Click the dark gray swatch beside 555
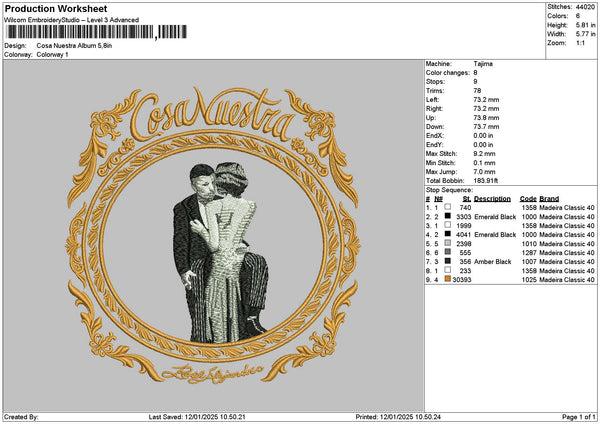Image resolution: width=600 pixels, height=424 pixels. (447, 252)
